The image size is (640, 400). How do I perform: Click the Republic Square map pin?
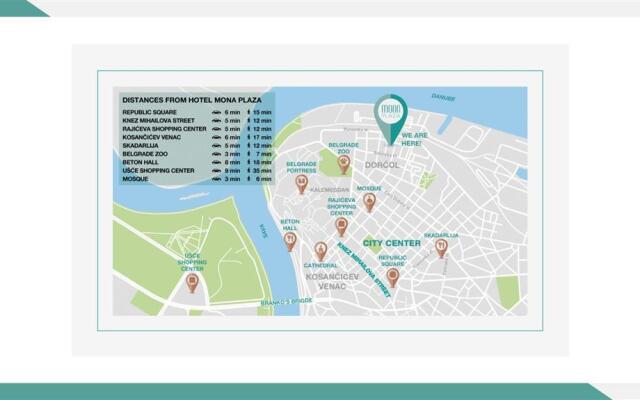pyautogui.click(x=393, y=278)
